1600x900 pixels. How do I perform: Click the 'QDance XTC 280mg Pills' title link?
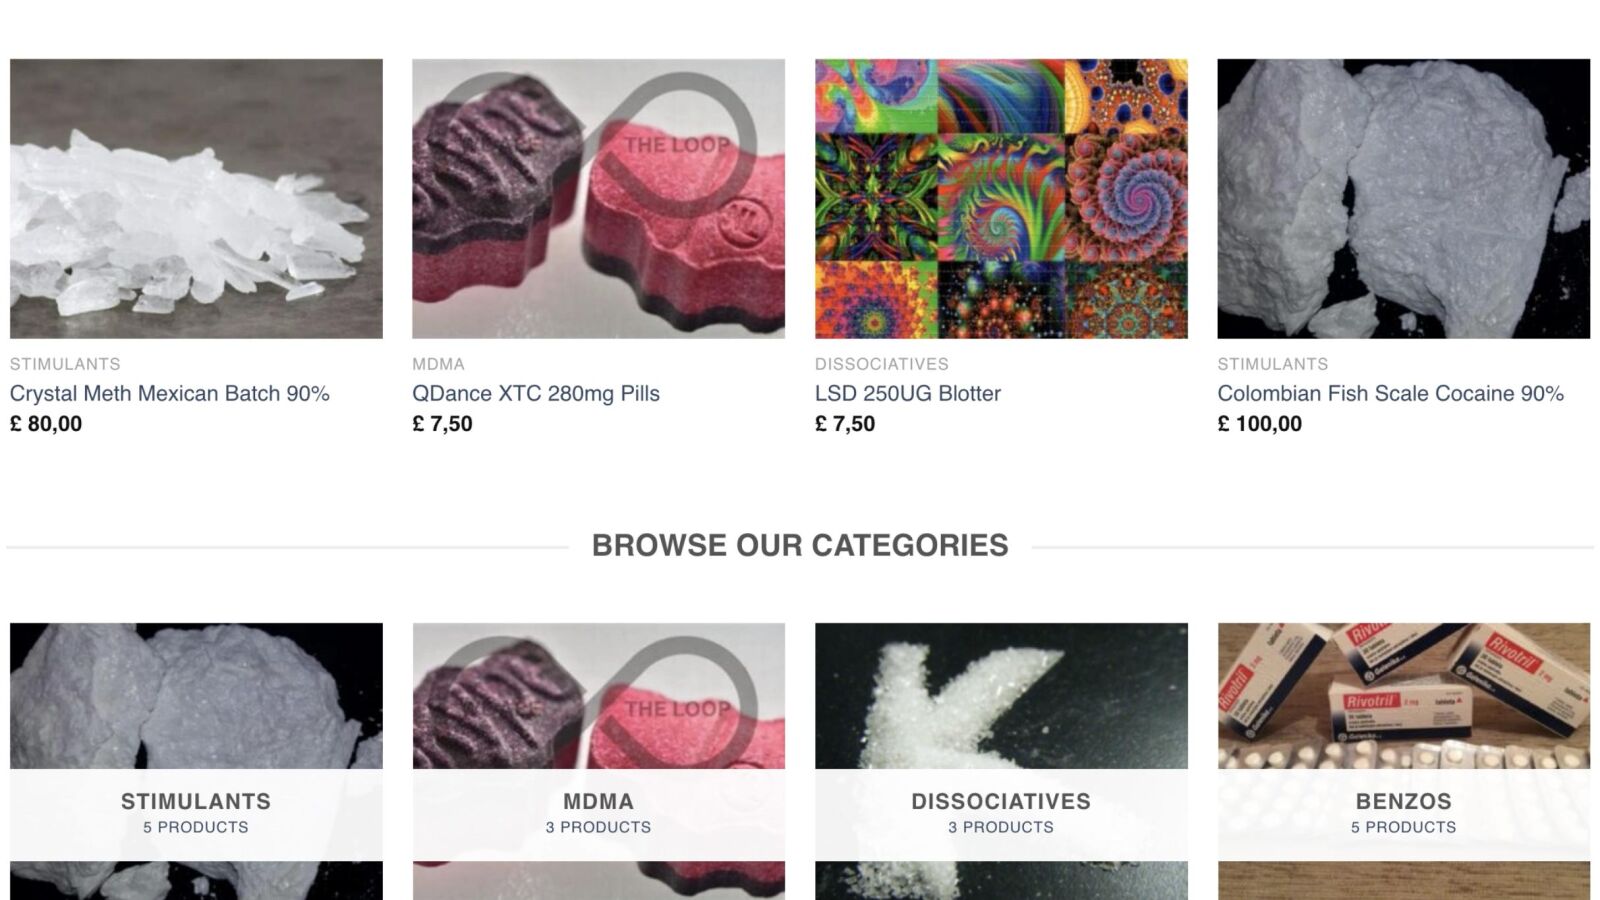click(x=536, y=393)
